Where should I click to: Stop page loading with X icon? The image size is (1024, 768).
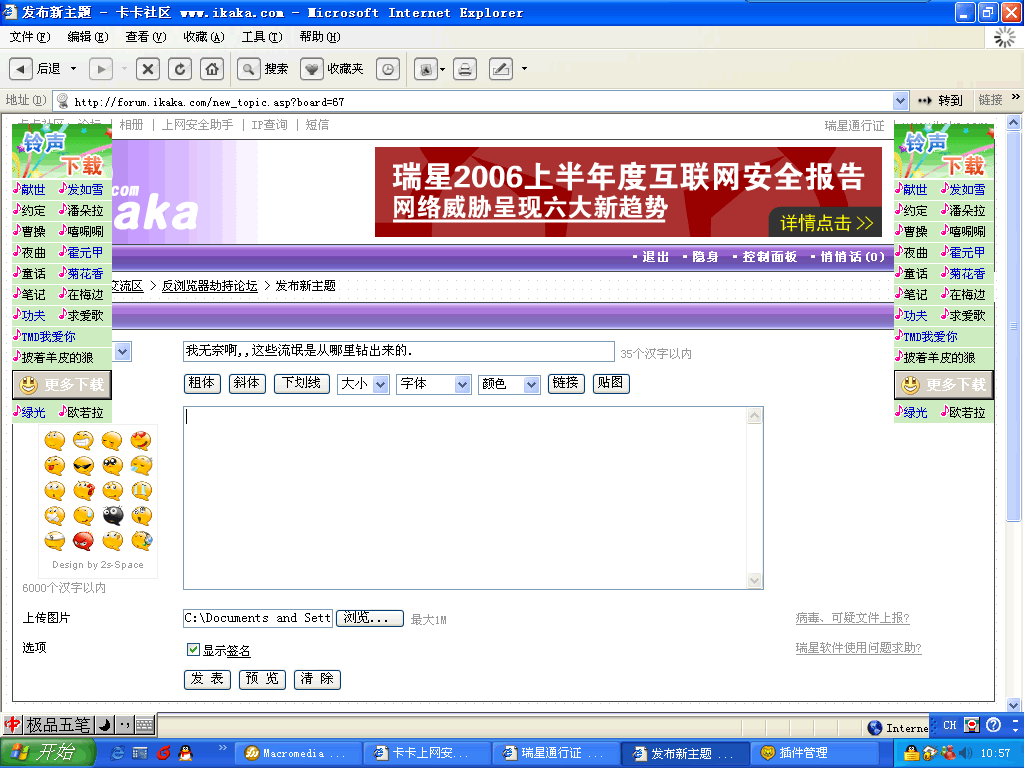tap(148, 69)
